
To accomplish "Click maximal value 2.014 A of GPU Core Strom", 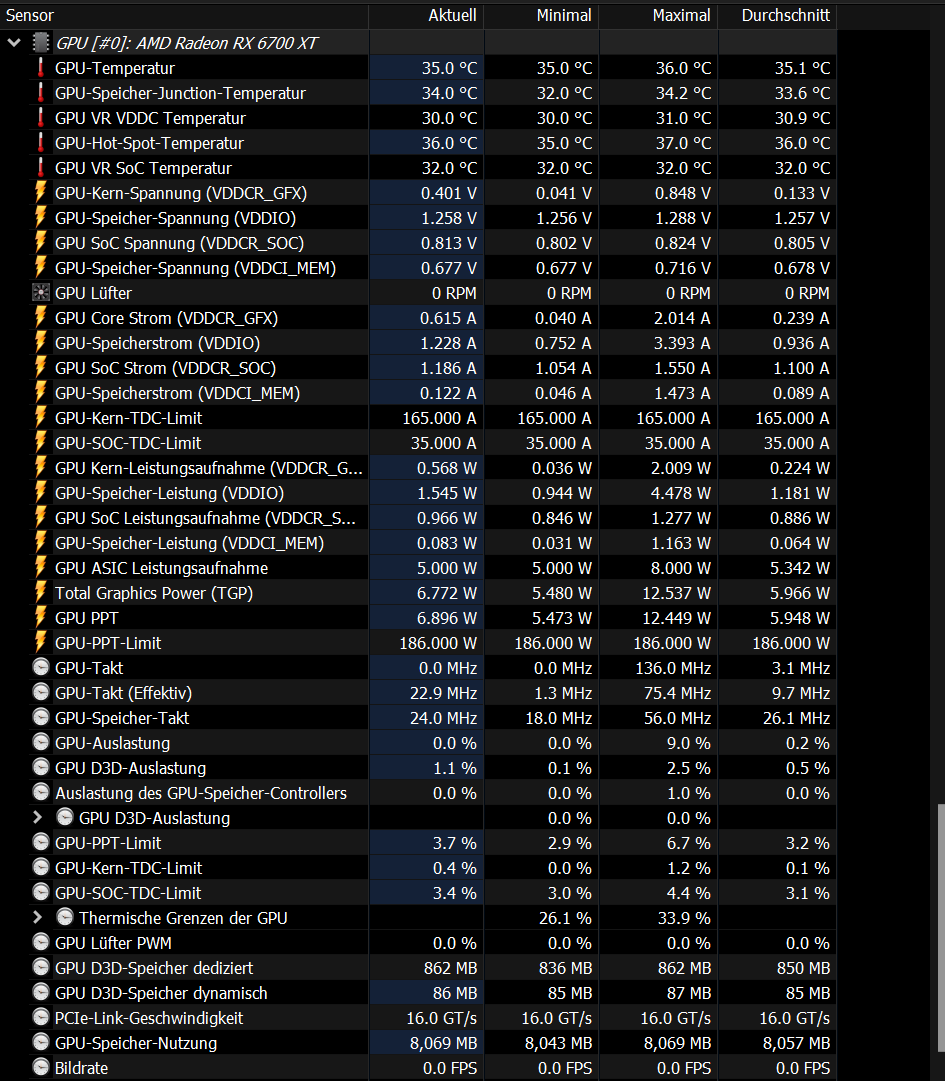I will 682,318.
